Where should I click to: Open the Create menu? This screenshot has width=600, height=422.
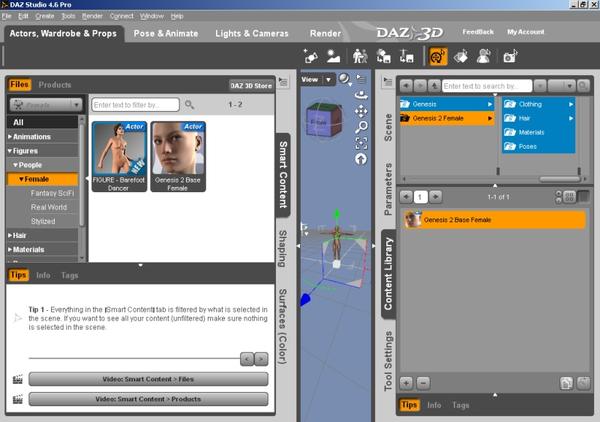pyautogui.click(x=45, y=16)
